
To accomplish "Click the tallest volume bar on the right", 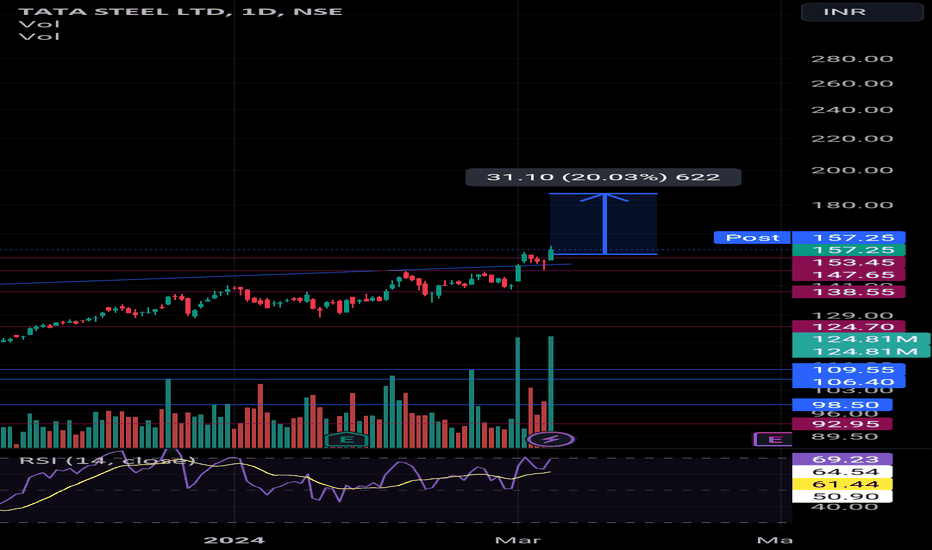I will point(551,392).
